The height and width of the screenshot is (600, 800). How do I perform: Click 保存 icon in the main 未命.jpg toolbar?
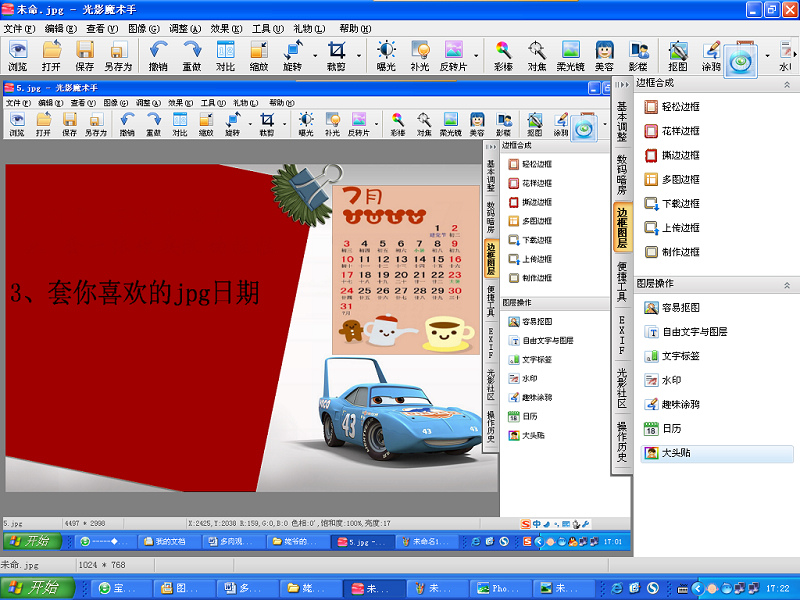tap(85, 56)
